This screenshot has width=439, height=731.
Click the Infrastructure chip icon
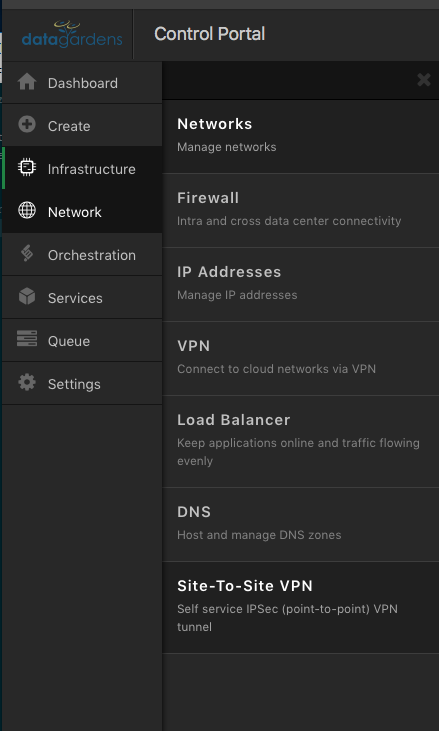coord(27,167)
